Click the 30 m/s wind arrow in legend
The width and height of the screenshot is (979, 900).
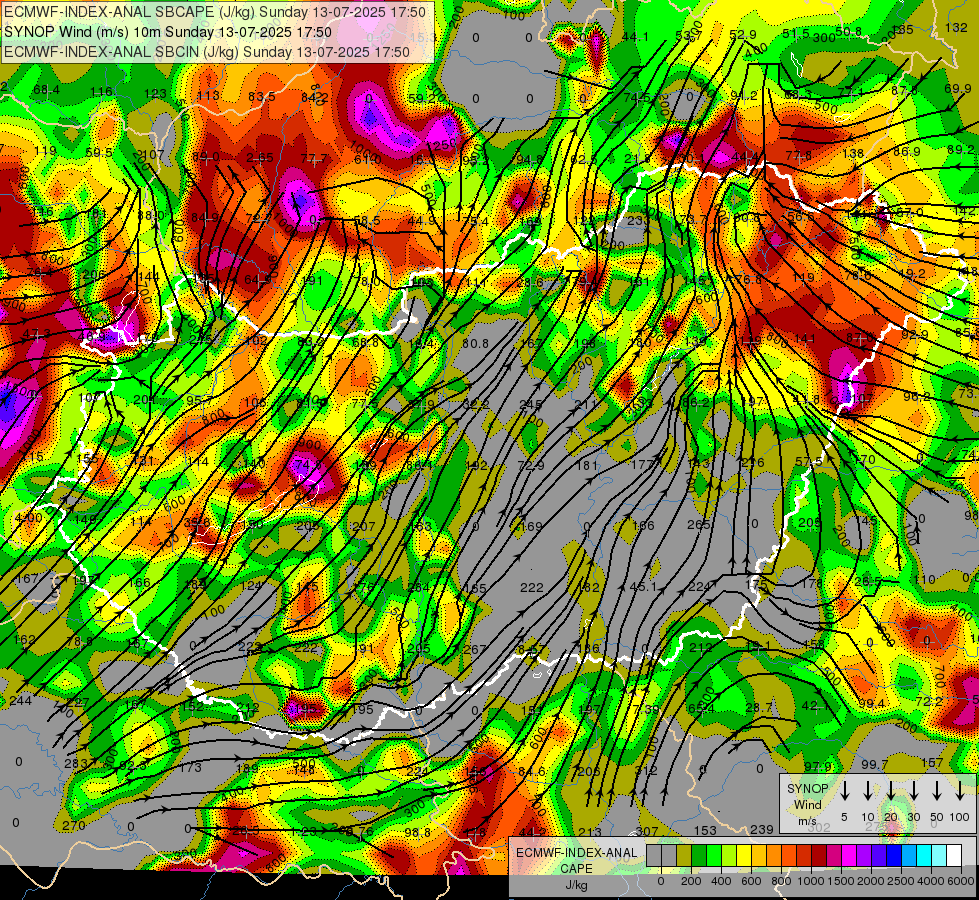[x=913, y=791]
